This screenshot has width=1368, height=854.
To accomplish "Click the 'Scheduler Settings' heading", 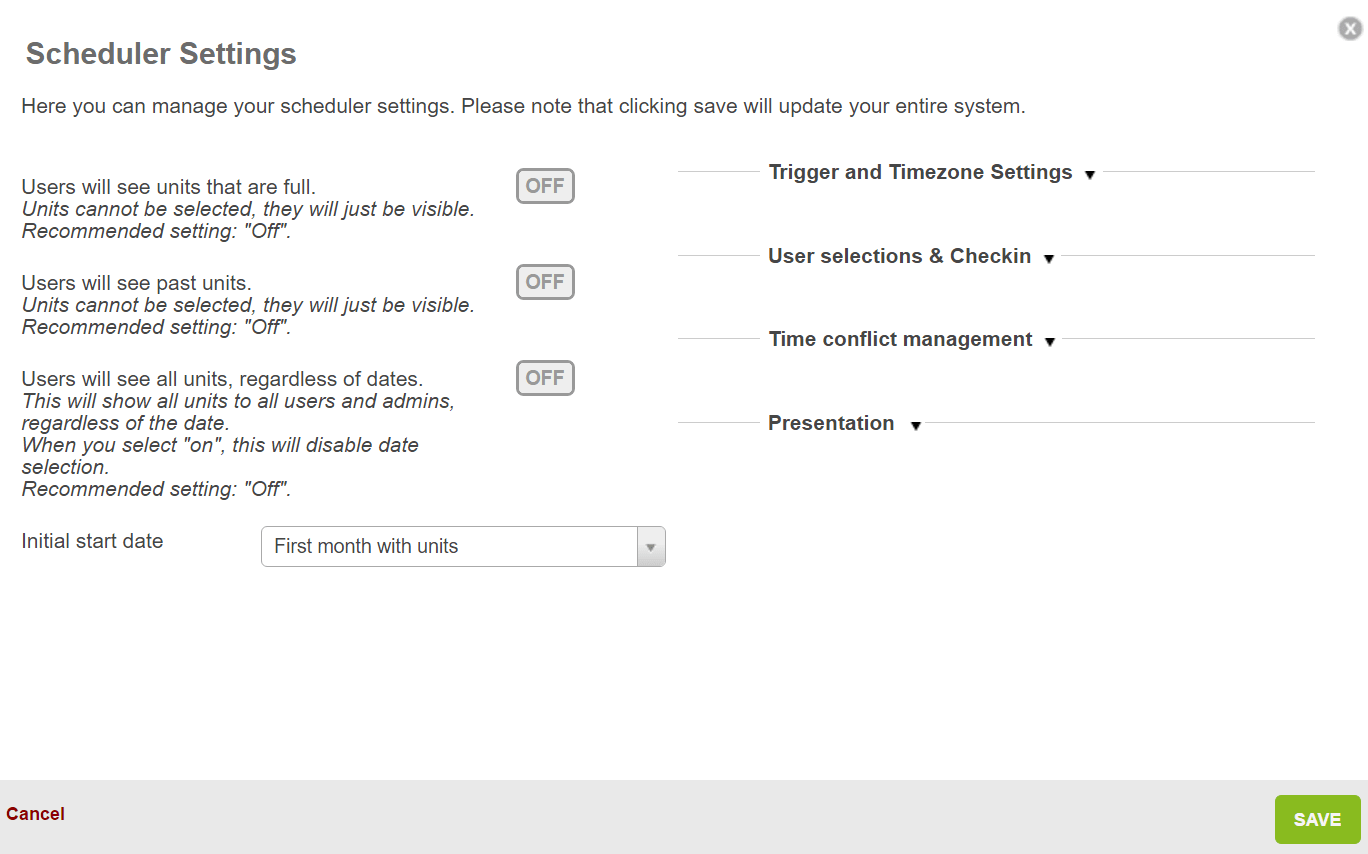I will [x=161, y=53].
